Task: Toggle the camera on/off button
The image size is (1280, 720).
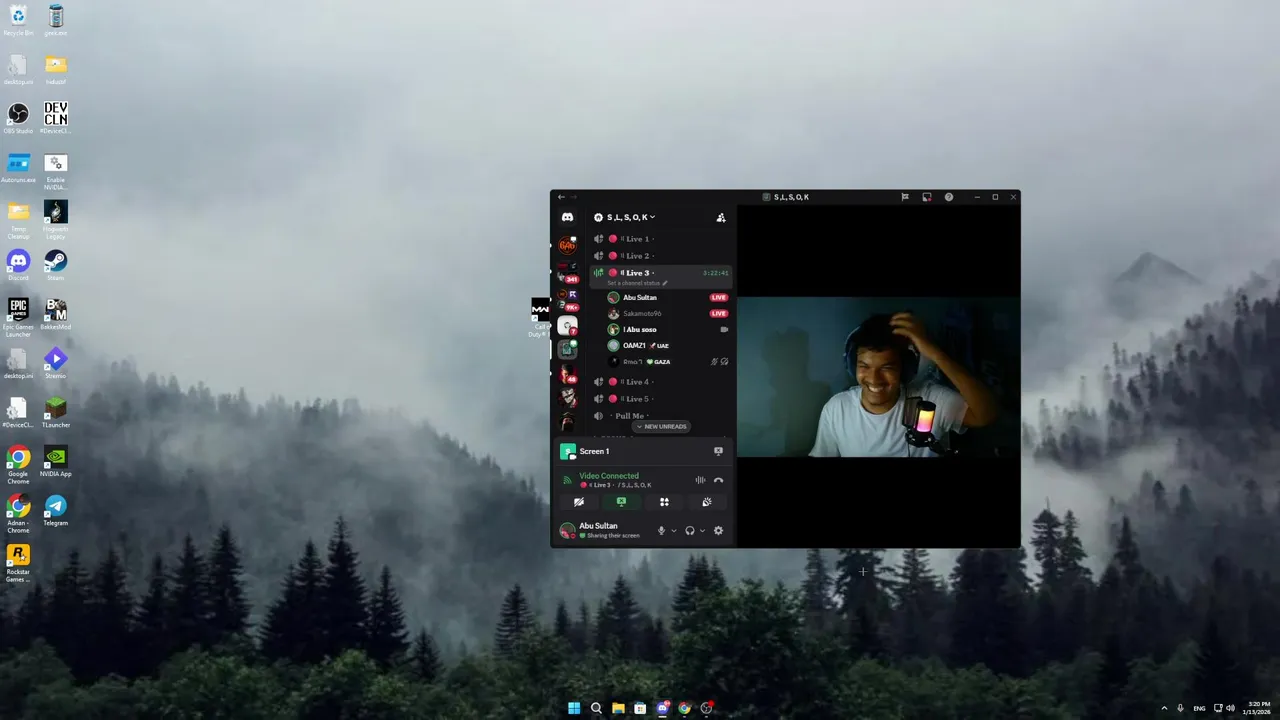Action: pyautogui.click(x=578, y=502)
